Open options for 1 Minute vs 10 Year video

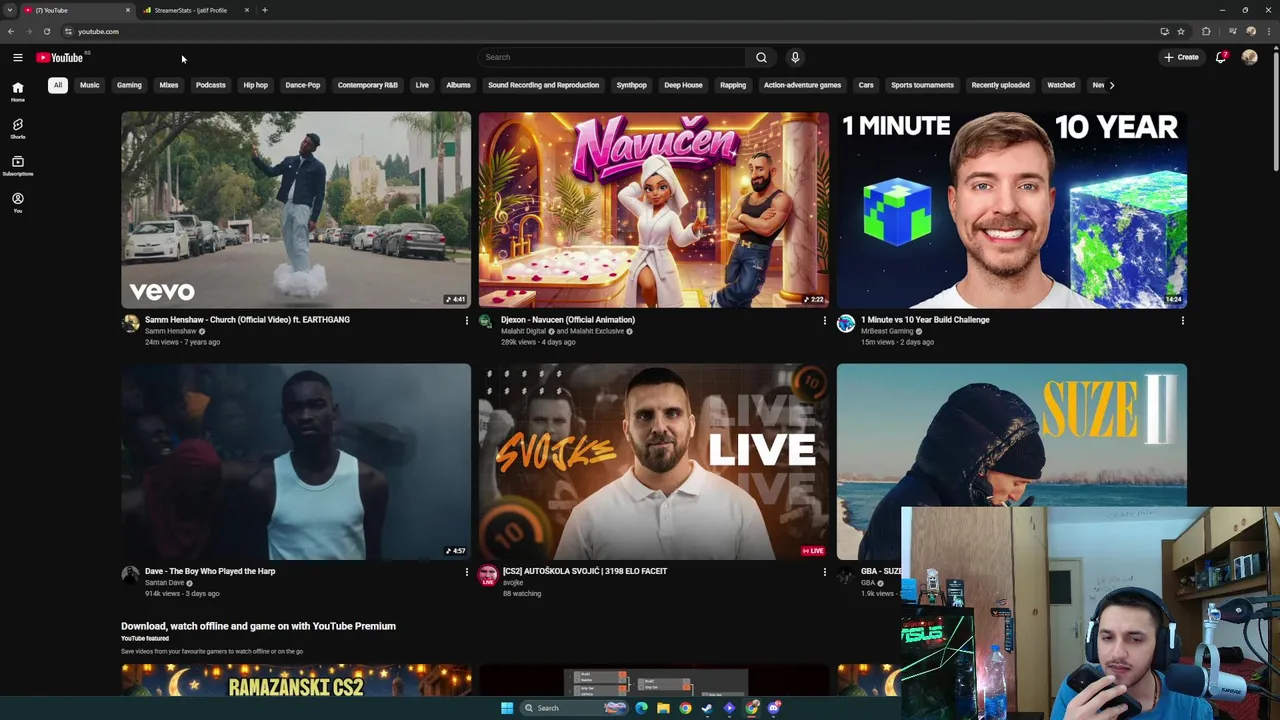click(x=1182, y=321)
